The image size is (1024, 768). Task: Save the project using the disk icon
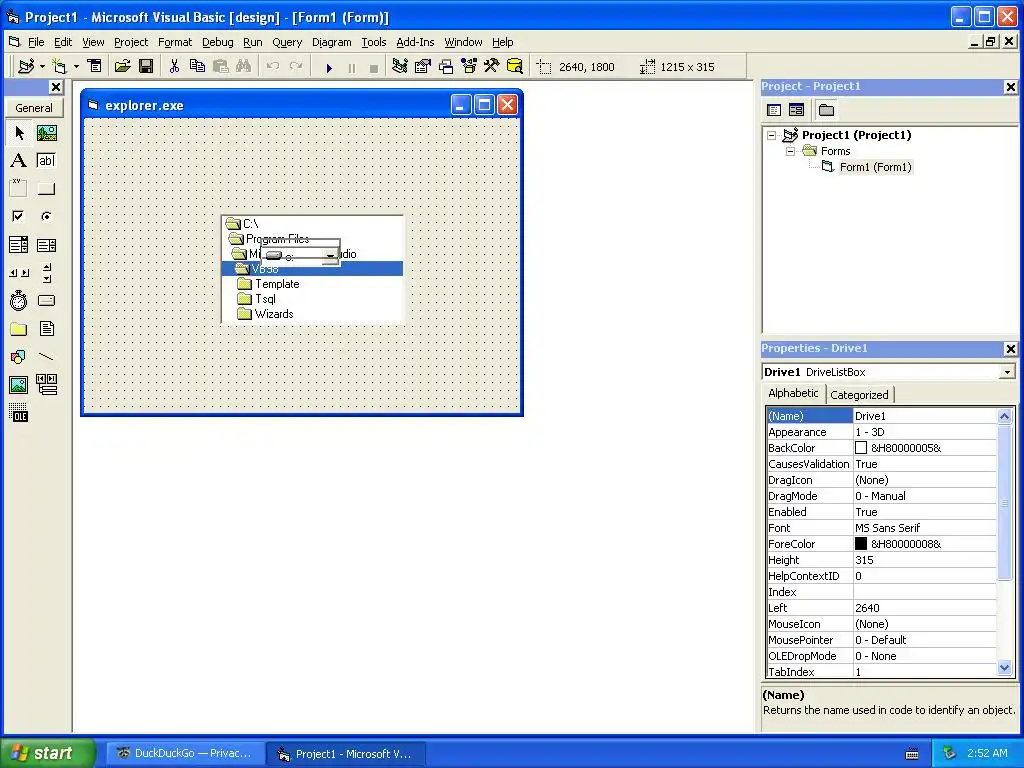146,66
